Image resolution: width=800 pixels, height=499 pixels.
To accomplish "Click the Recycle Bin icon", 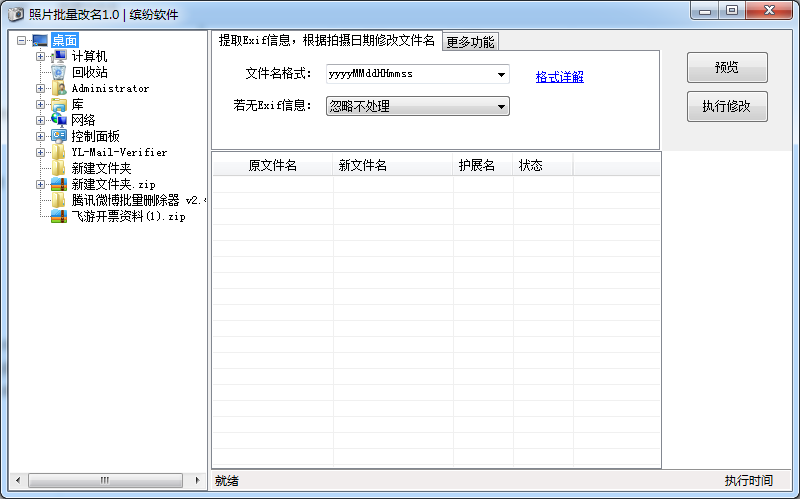I will pos(59,72).
